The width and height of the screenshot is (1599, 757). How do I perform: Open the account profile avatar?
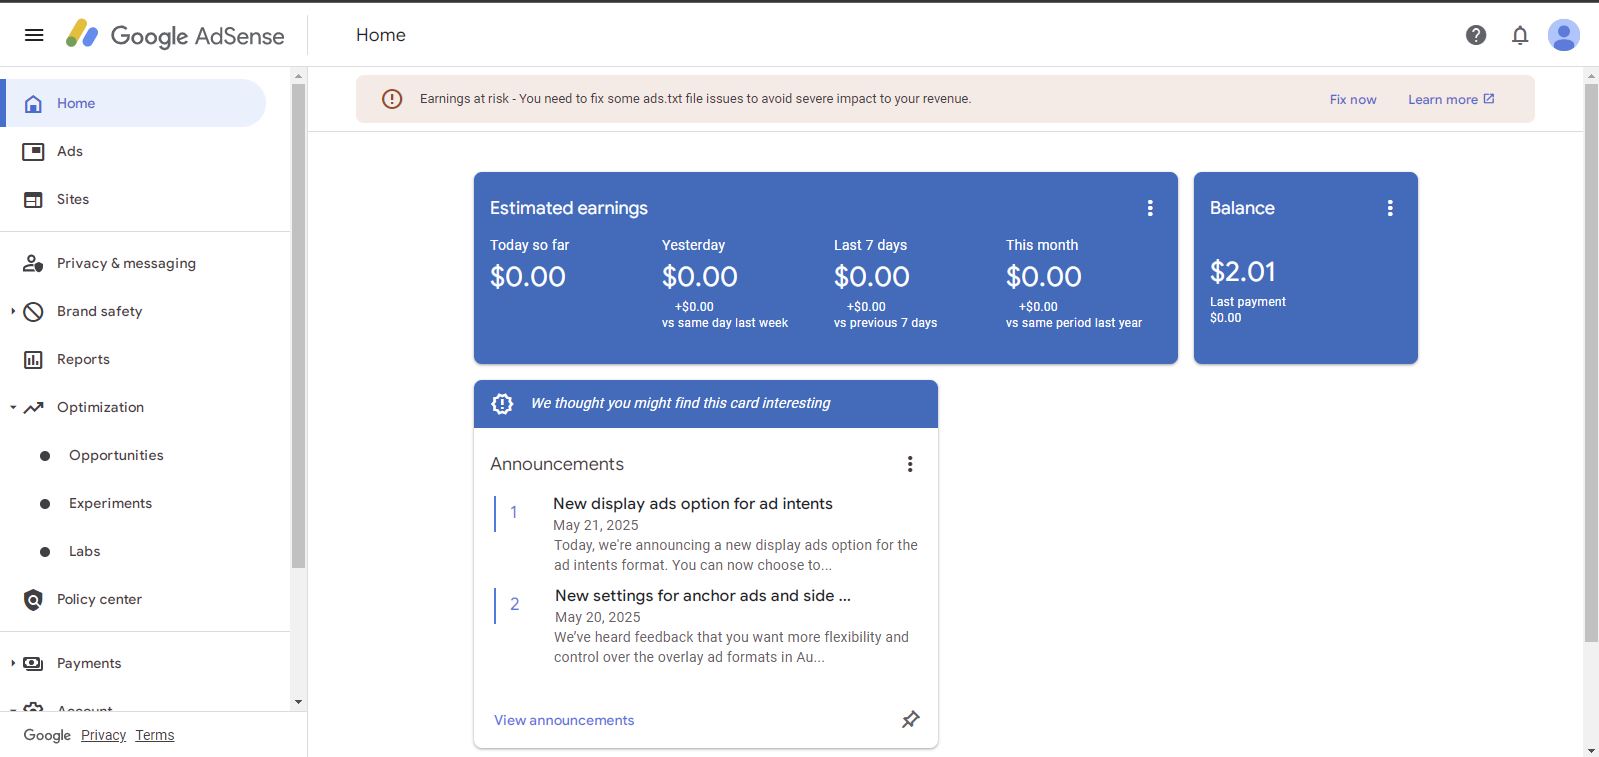1564,35
